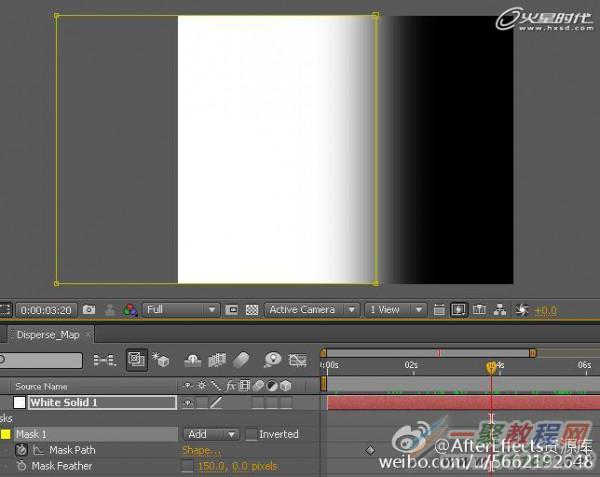Image resolution: width=600 pixels, height=477 pixels.
Task: Click the Brainstorm icon in the timeline
Action: [x=270, y=360]
